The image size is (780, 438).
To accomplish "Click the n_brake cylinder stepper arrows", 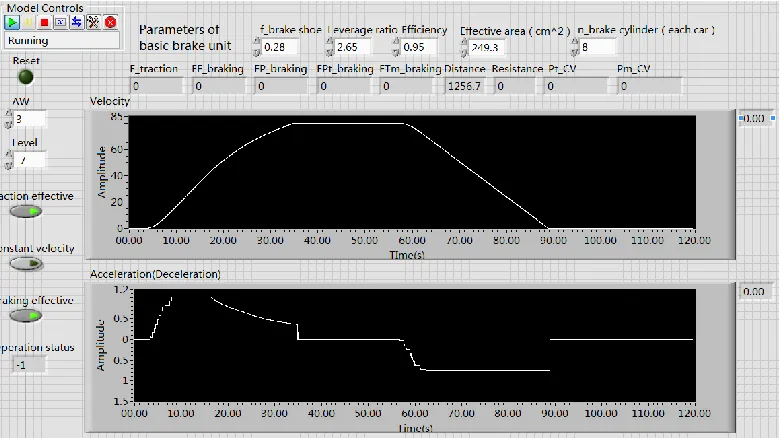I will [575, 47].
